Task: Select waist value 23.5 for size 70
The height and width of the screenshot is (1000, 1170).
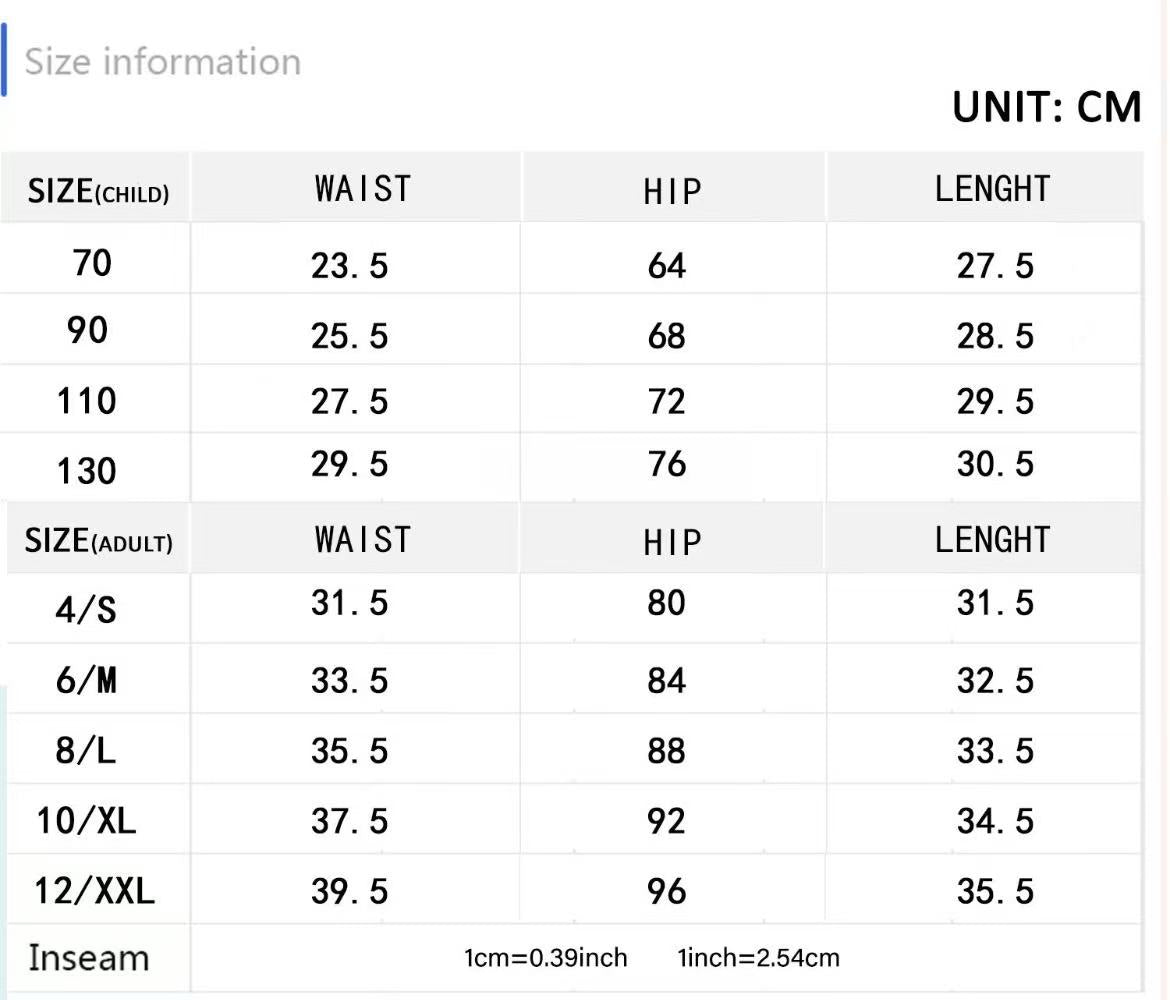Action: tap(349, 266)
